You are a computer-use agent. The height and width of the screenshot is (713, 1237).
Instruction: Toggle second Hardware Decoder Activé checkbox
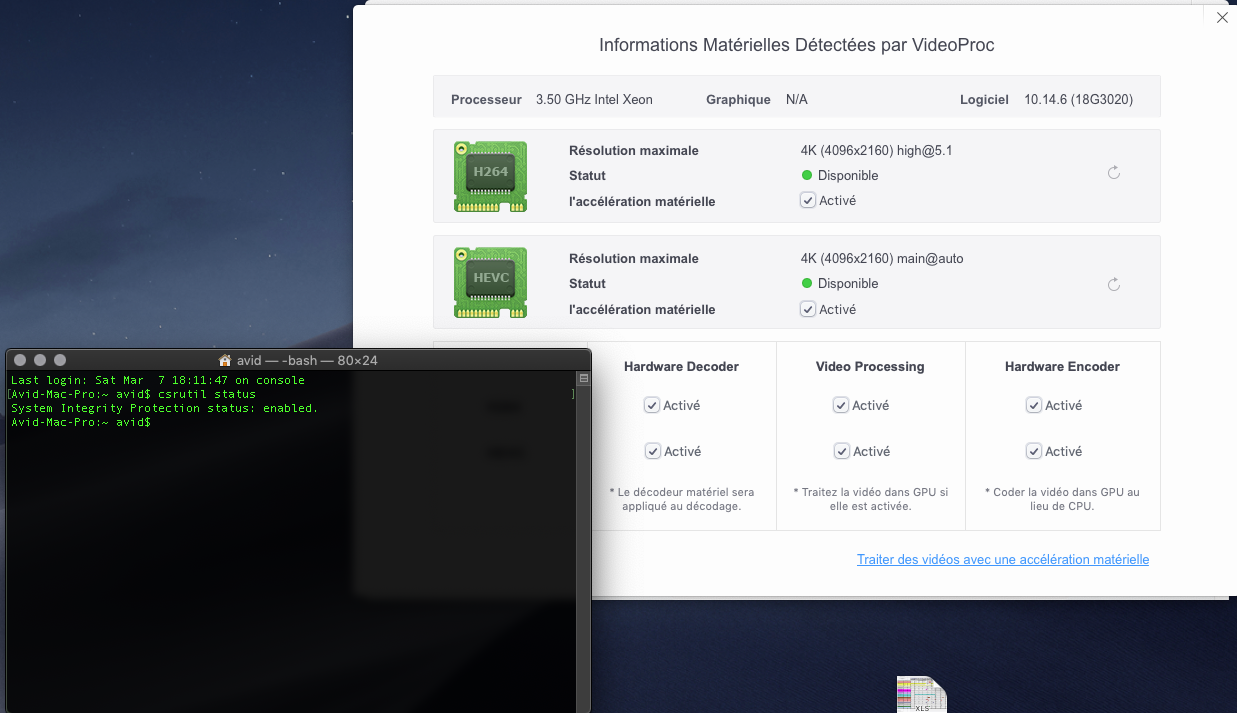652,451
